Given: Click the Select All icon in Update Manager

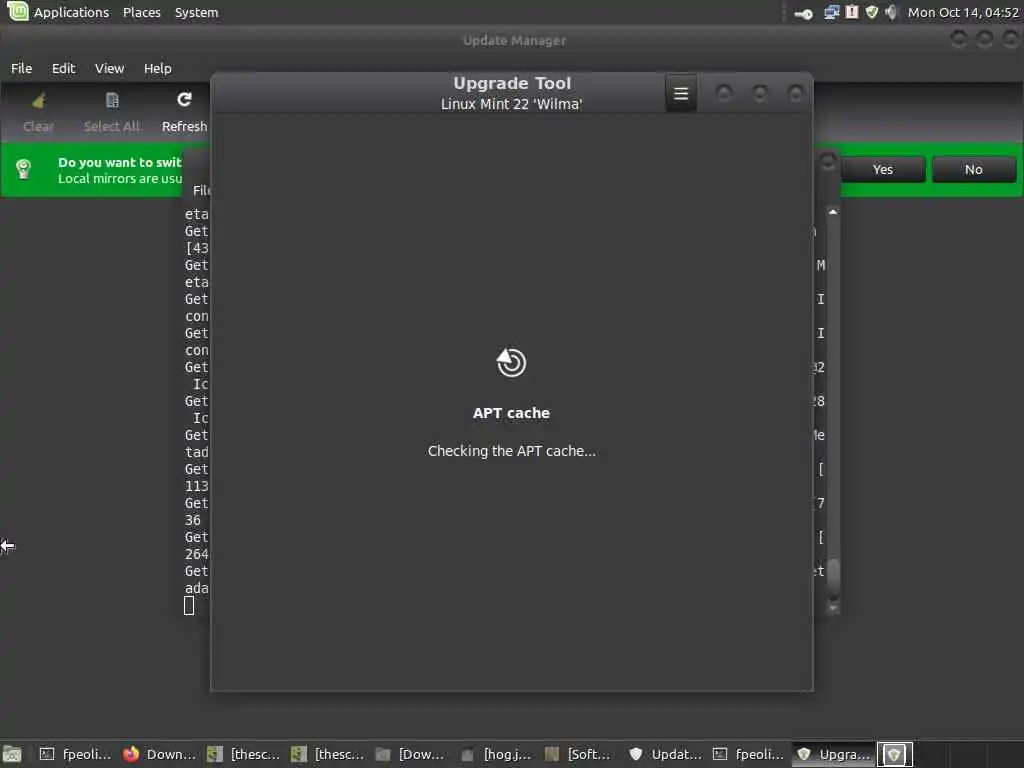Looking at the screenshot, I should pyautogui.click(x=112, y=101).
